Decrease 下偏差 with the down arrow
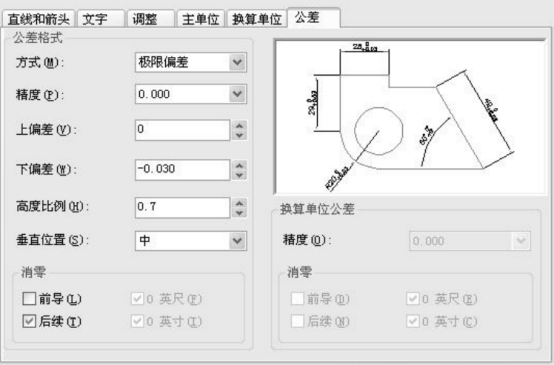 click(x=240, y=175)
